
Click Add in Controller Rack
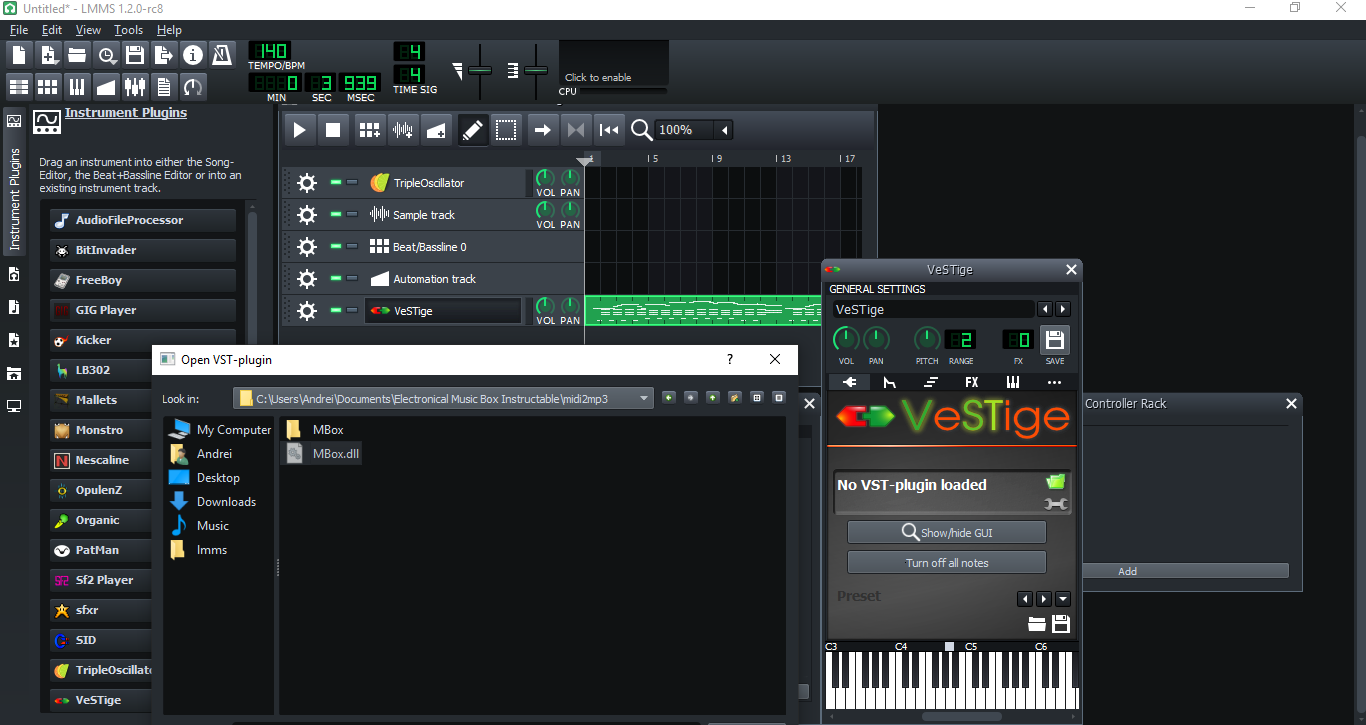click(x=1128, y=571)
